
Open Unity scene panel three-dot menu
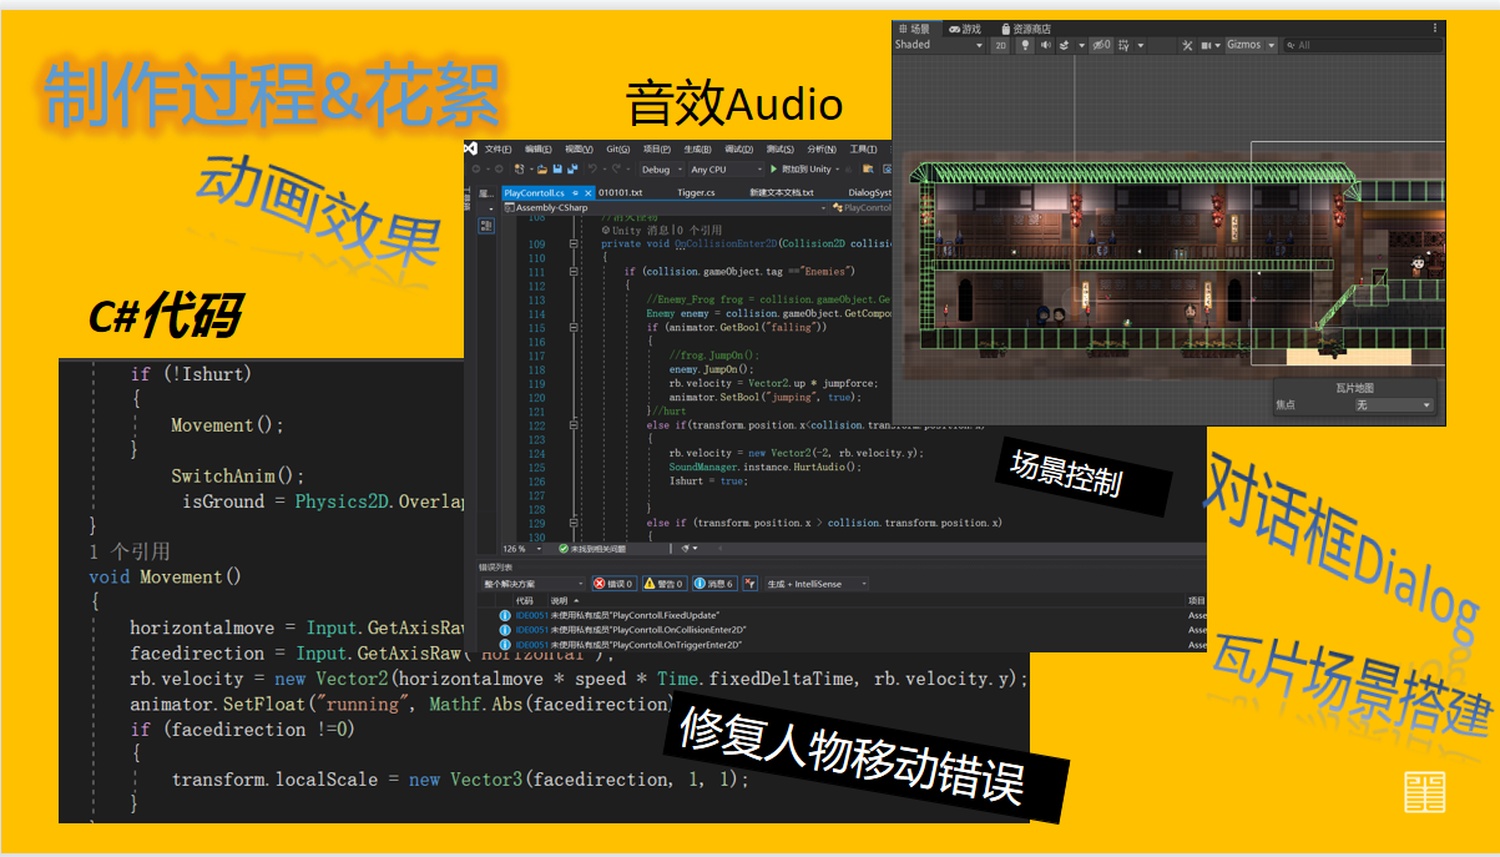tap(1434, 28)
